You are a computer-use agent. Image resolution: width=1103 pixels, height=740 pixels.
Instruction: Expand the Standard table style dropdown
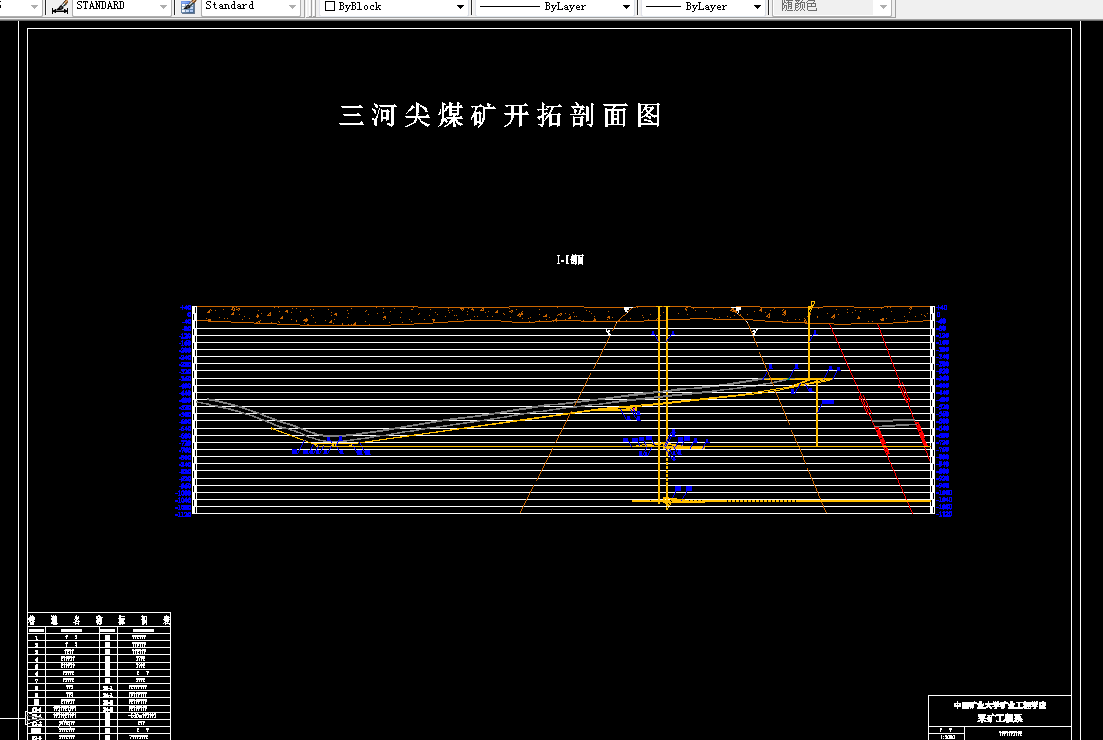click(x=294, y=7)
